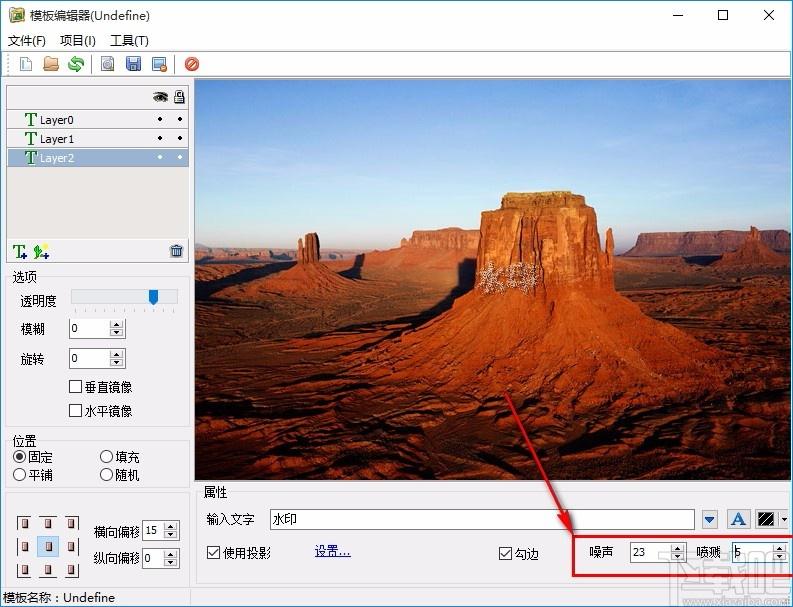The image size is (793, 607).
Task: Add a new image layer with plant+ icon
Action: [x=41, y=251]
